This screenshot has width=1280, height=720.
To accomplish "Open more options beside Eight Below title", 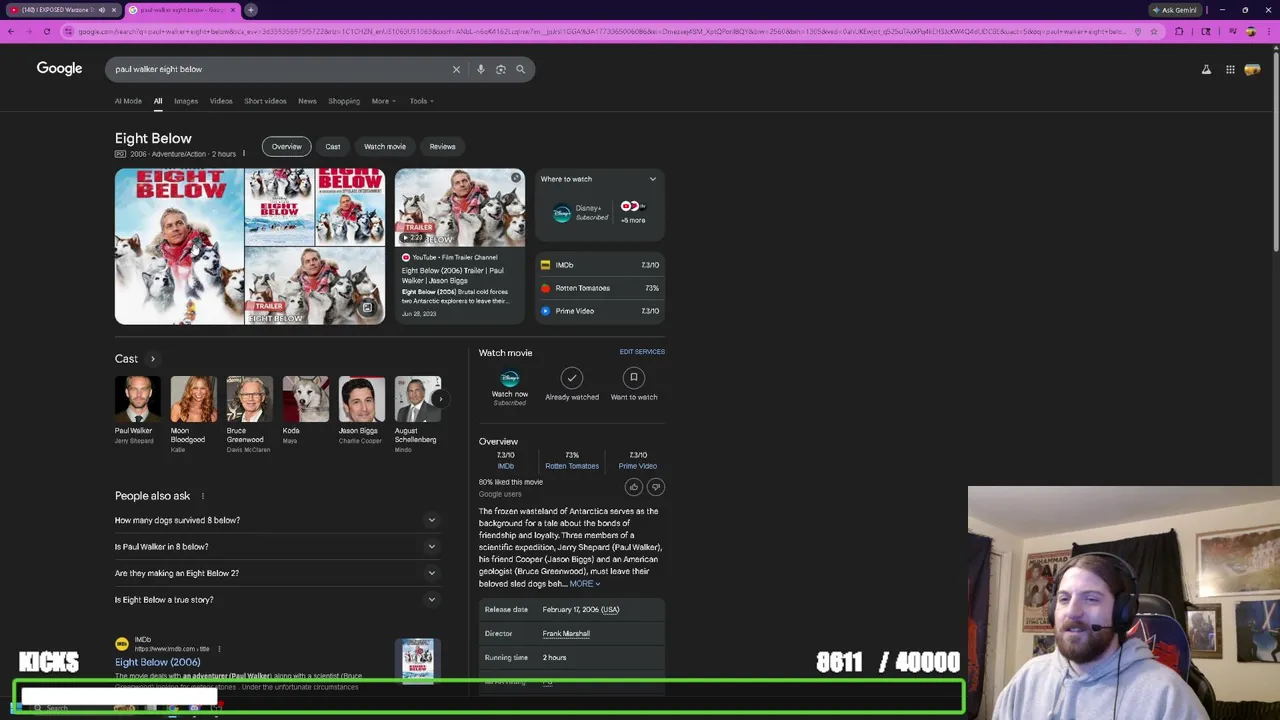I will coord(243,154).
